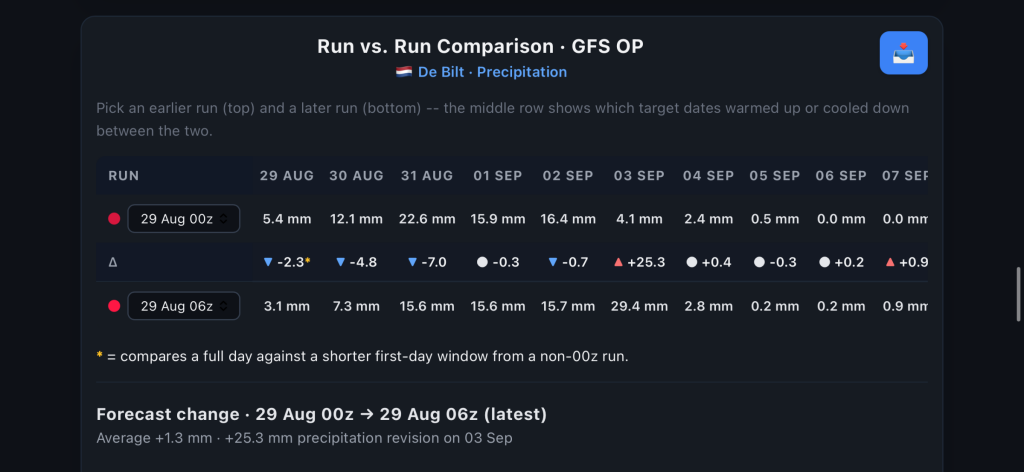This screenshot has width=1024, height=472.
Task: Click the De Bilt · Precipitation link
Action: tap(492, 72)
